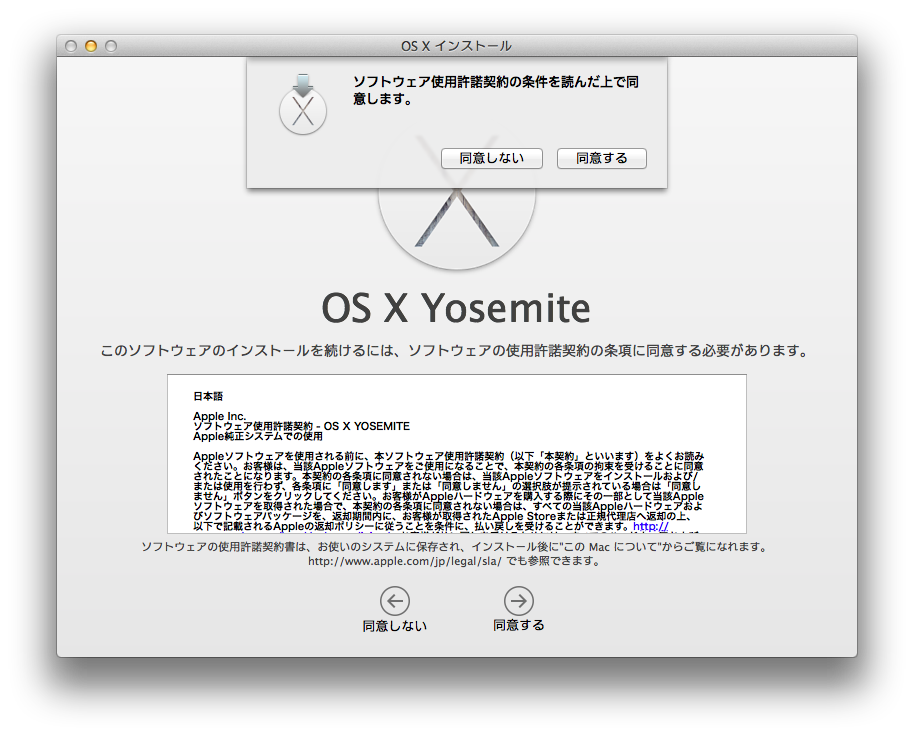This screenshot has height=736, width=914.
Task: Click the http://www.apple.com/jp/legal/sla/ URL text
Action: point(405,561)
